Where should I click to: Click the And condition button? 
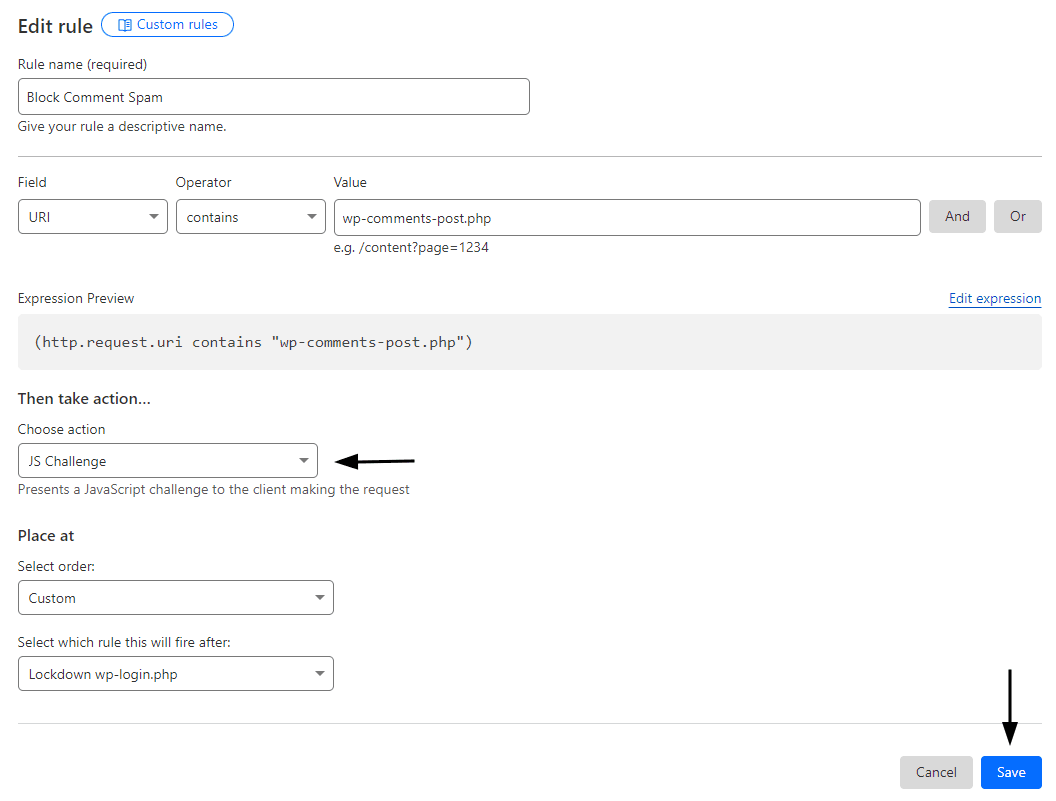[957, 216]
